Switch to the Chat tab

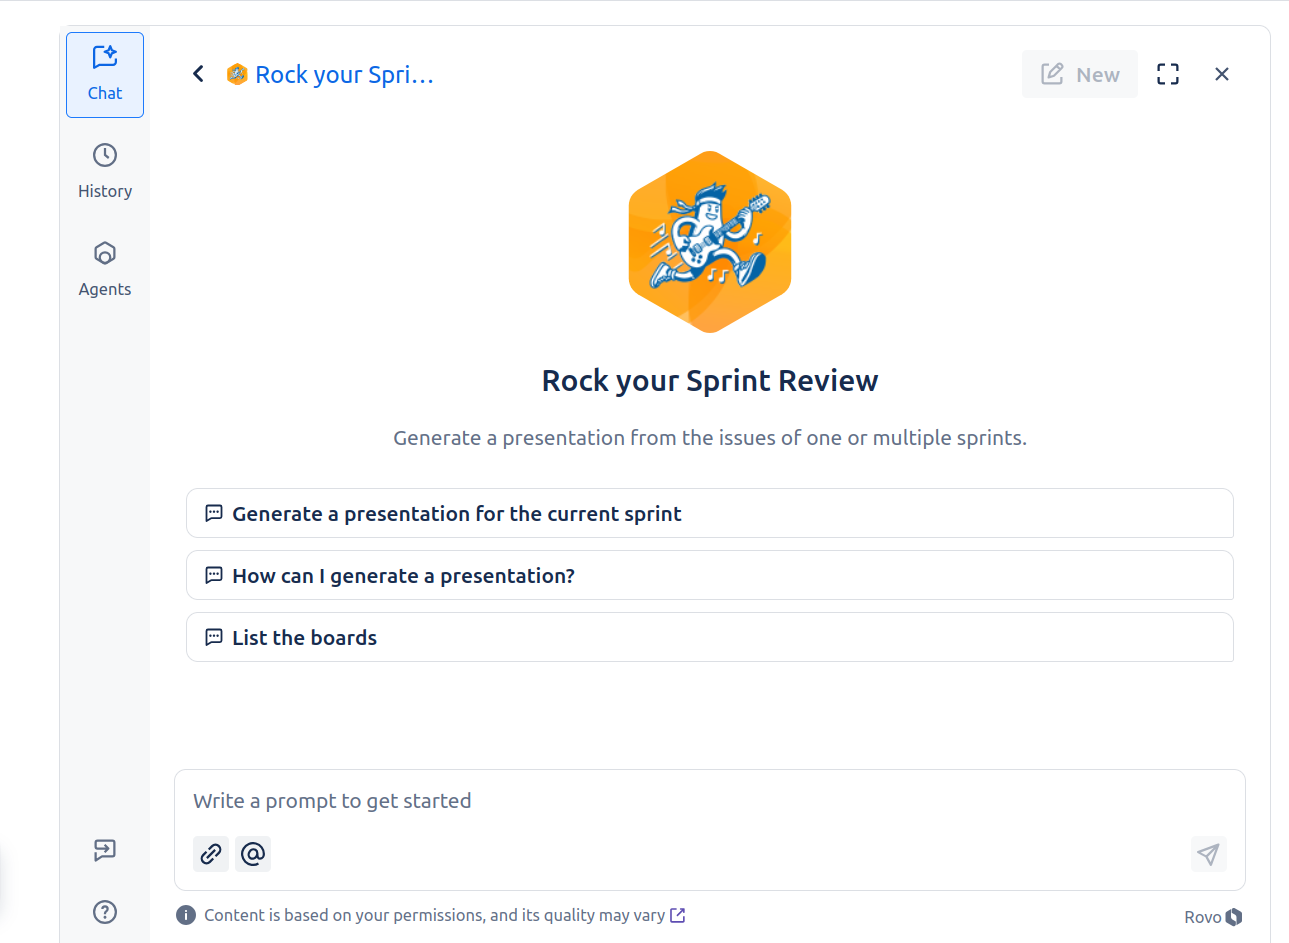104,74
